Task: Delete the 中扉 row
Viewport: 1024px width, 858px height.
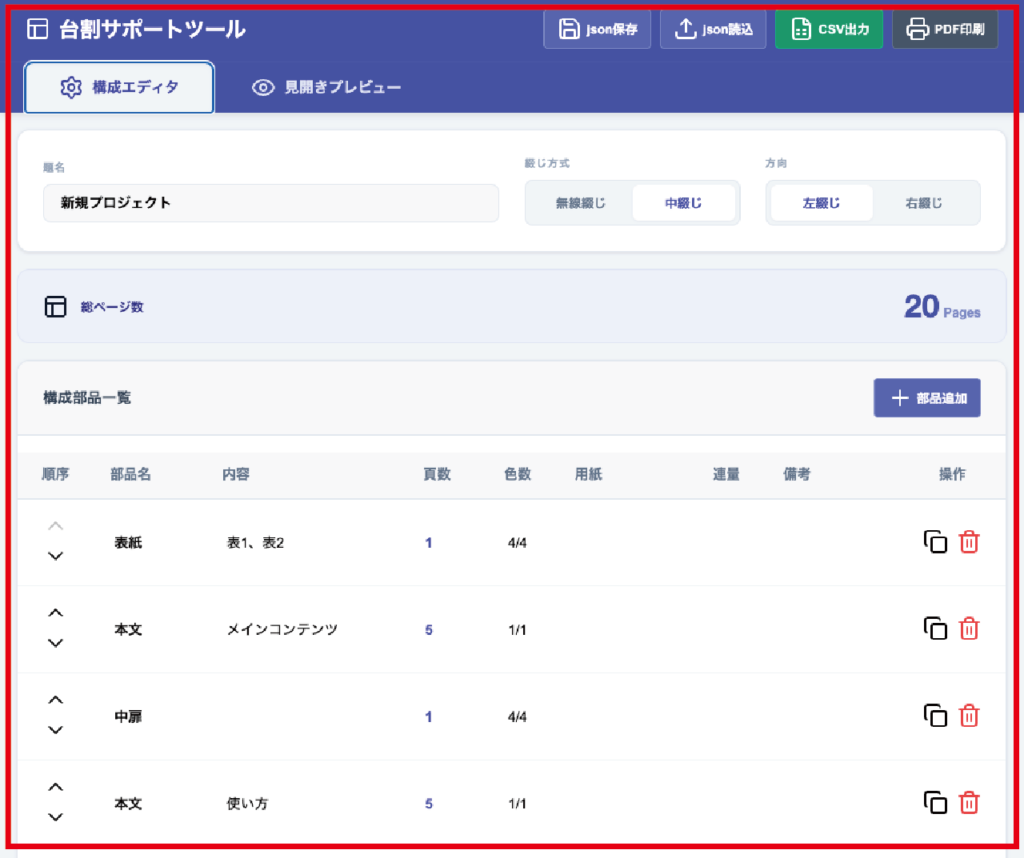Action: coord(969,716)
